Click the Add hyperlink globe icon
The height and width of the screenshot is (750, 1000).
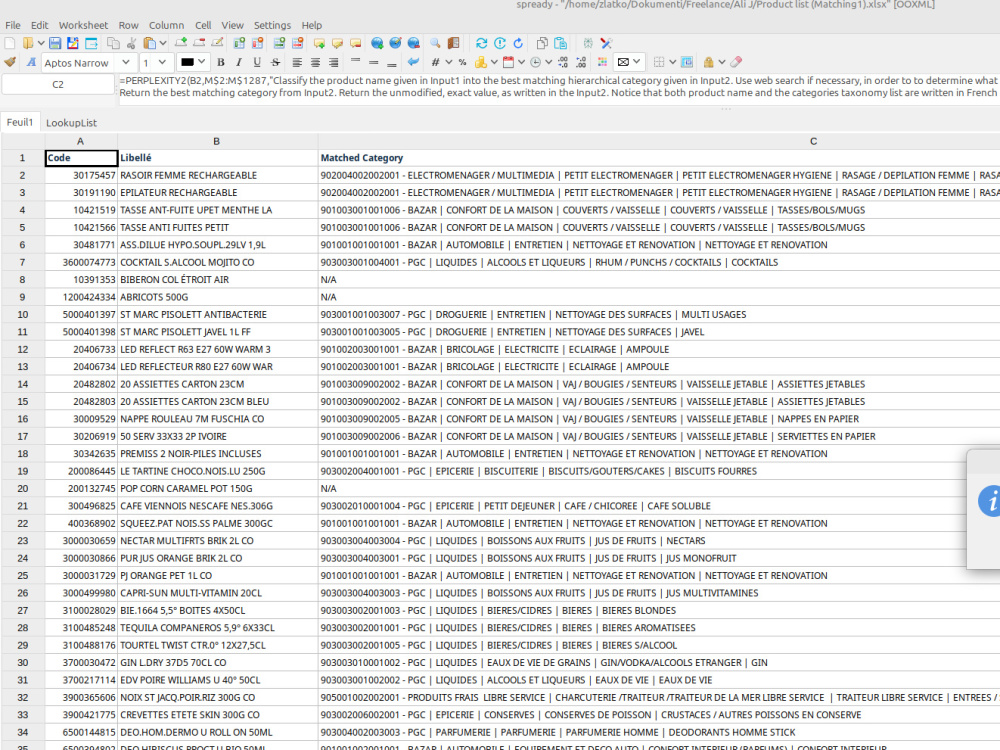pyautogui.click(x=378, y=43)
